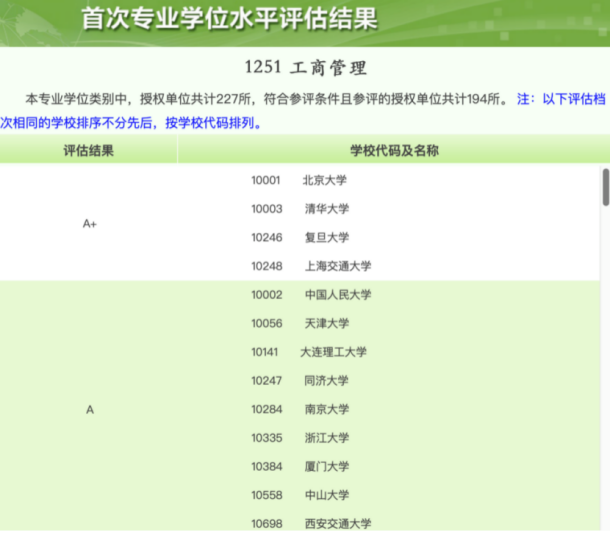Select the 北京大学 row name
612x534 pixels.
point(324,180)
